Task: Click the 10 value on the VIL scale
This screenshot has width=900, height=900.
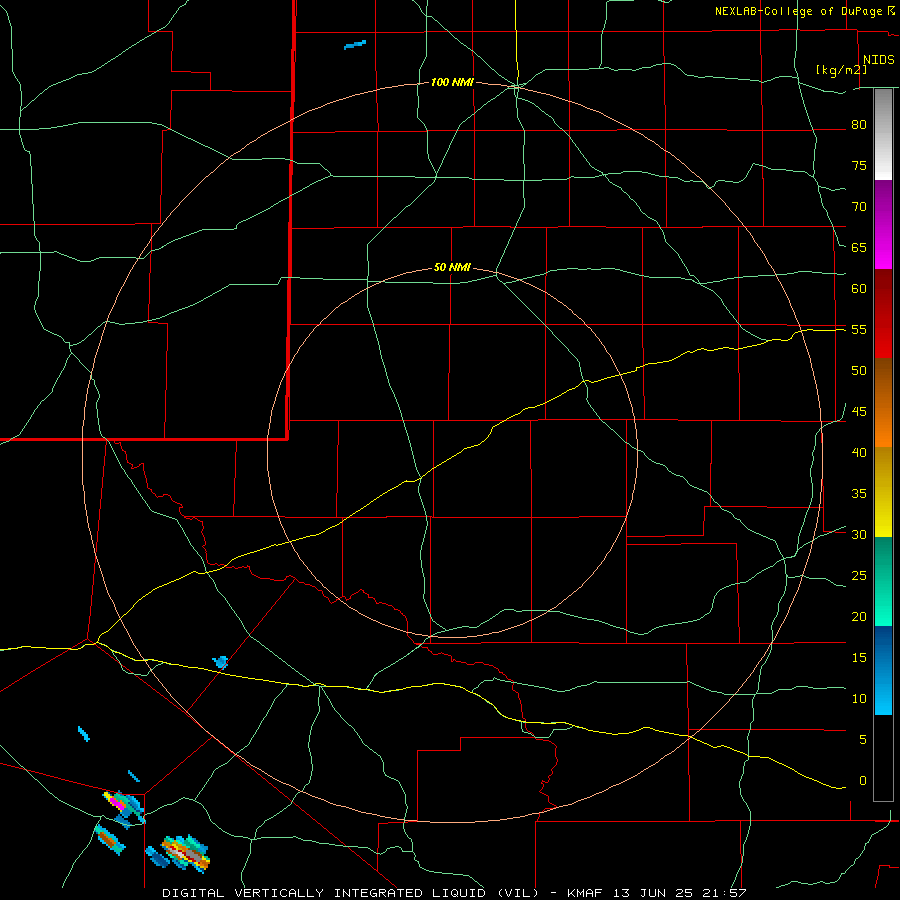Action: 859,699
